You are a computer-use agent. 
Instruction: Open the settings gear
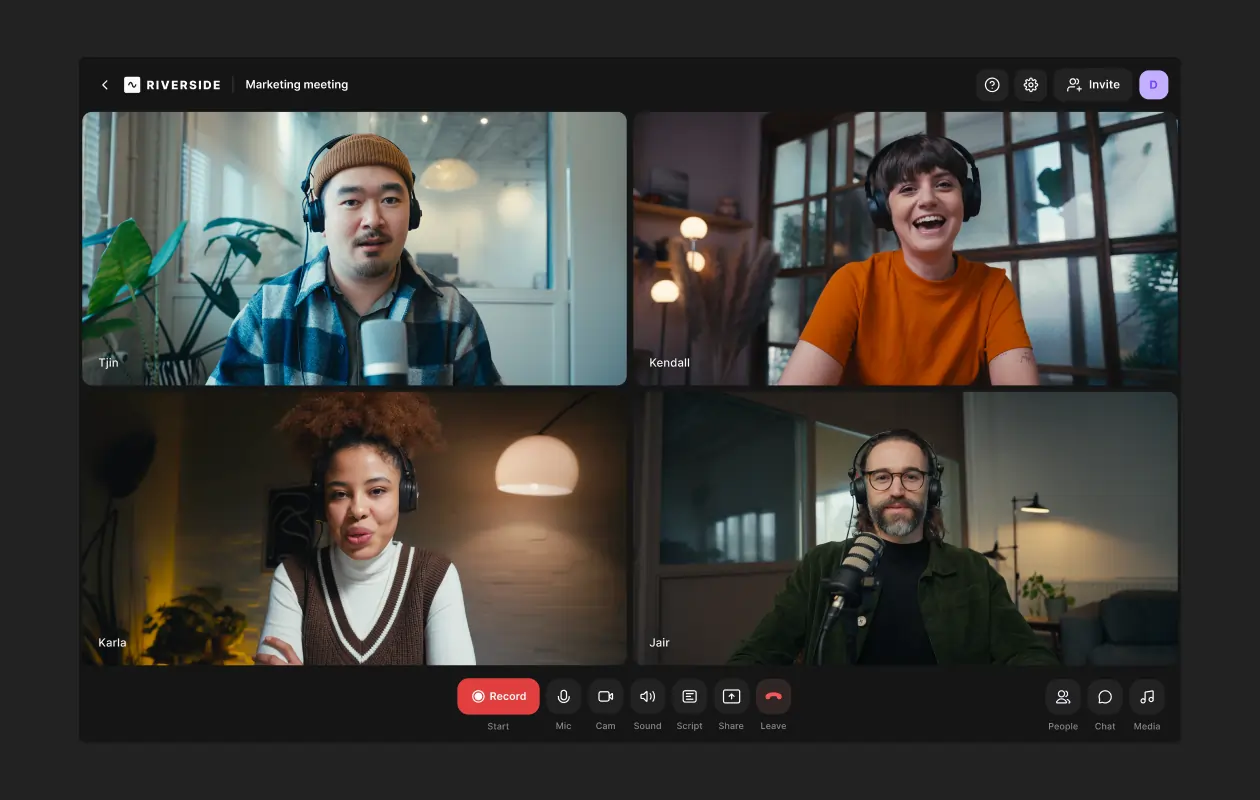[1031, 85]
